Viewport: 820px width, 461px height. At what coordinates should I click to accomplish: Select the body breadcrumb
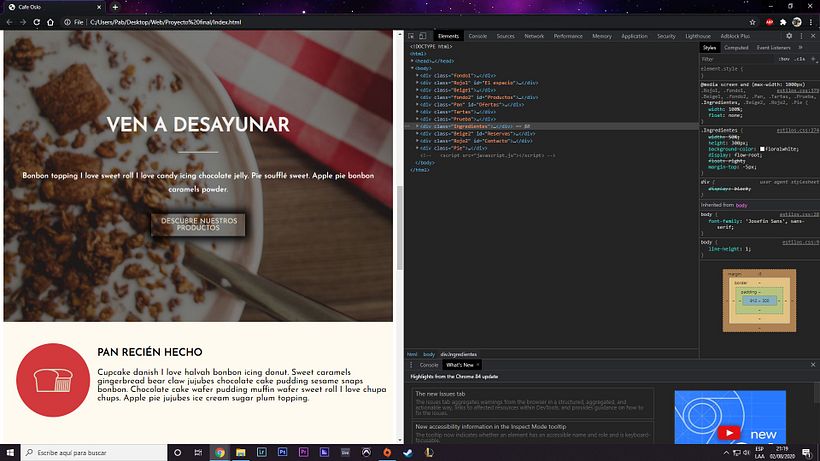point(429,354)
